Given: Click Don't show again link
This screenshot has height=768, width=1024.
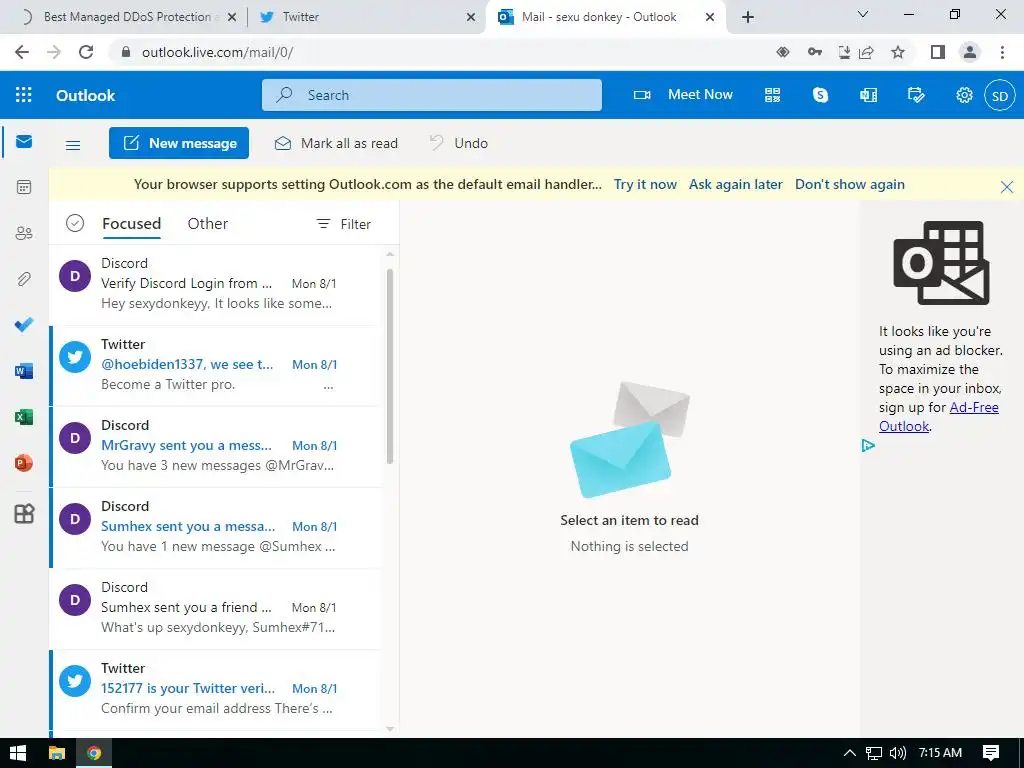Looking at the screenshot, I should pyautogui.click(x=850, y=184).
